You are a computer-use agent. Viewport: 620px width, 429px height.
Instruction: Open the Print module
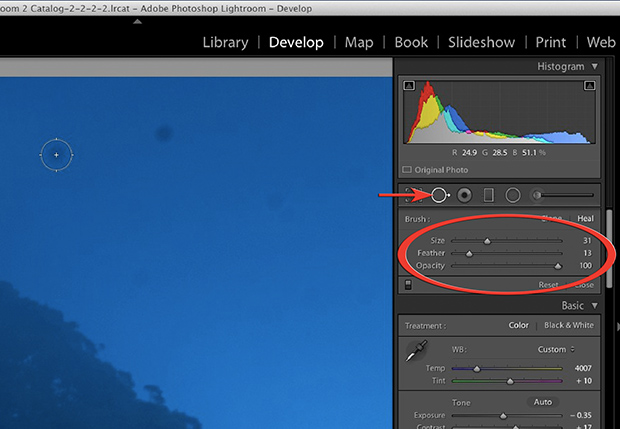(550, 42)
